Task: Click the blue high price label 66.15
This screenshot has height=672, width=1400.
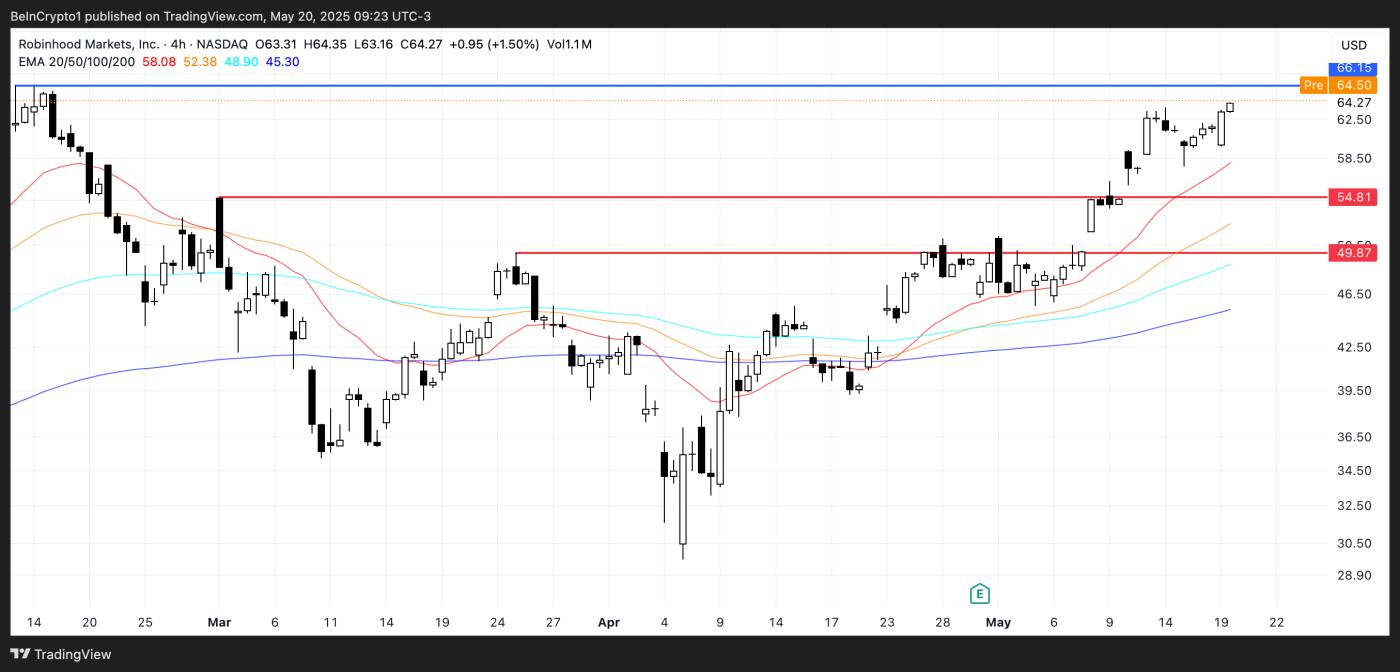Action: (1352, 68)
